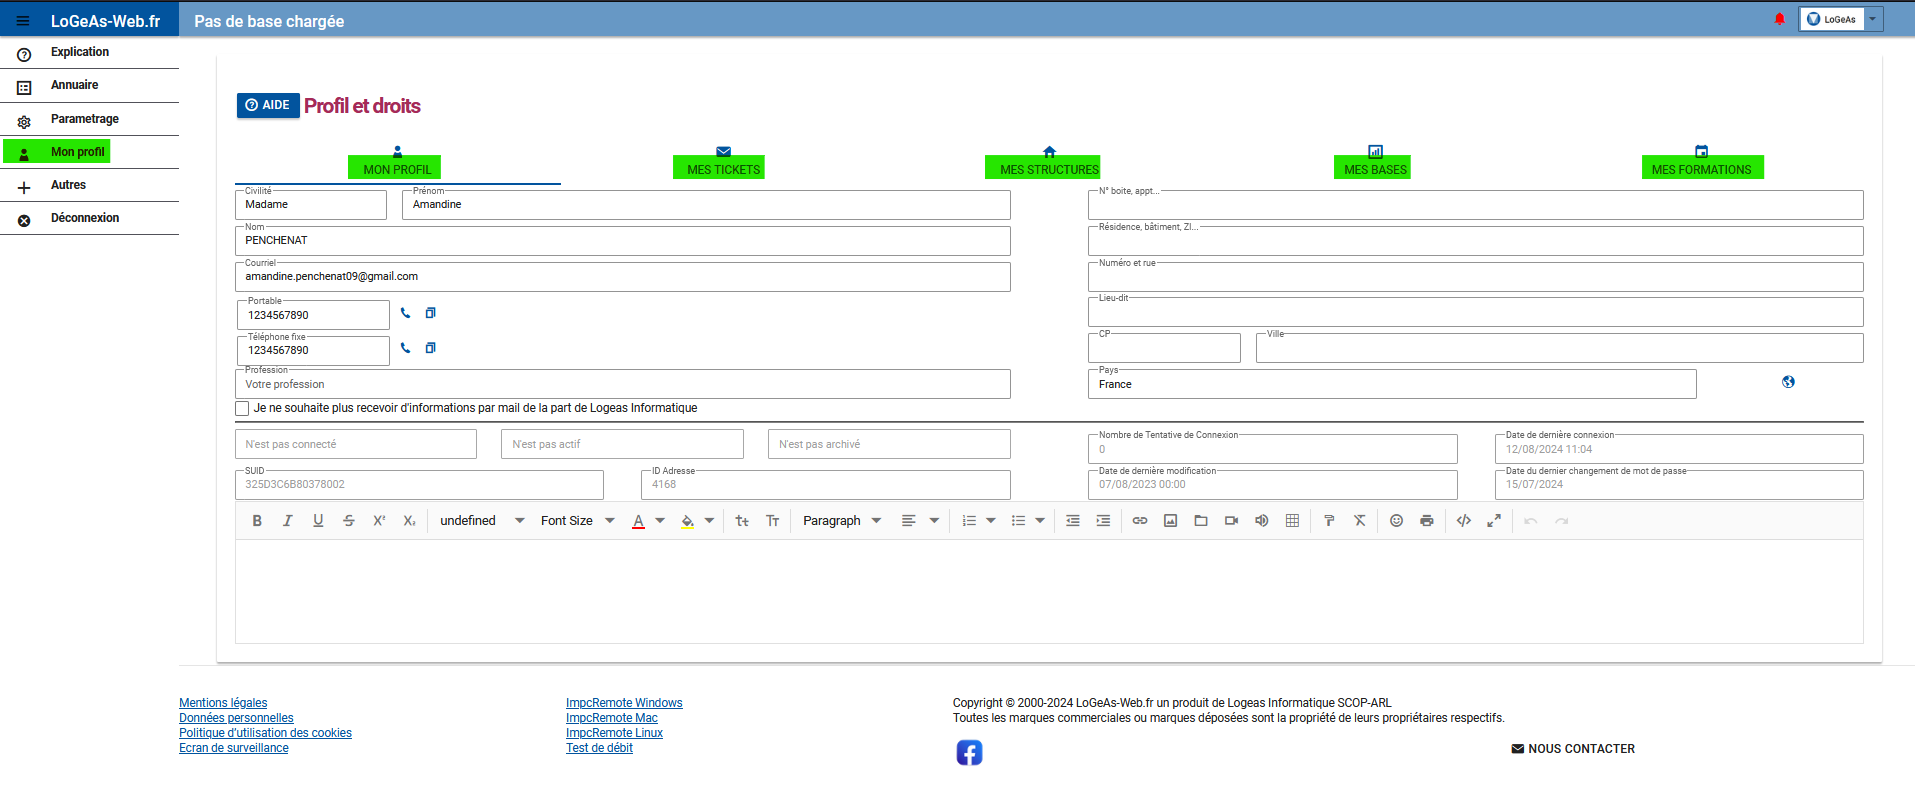Toggle the hamburger menu in the header
Screen dimensions: 1915x787
tap(23, 21)
